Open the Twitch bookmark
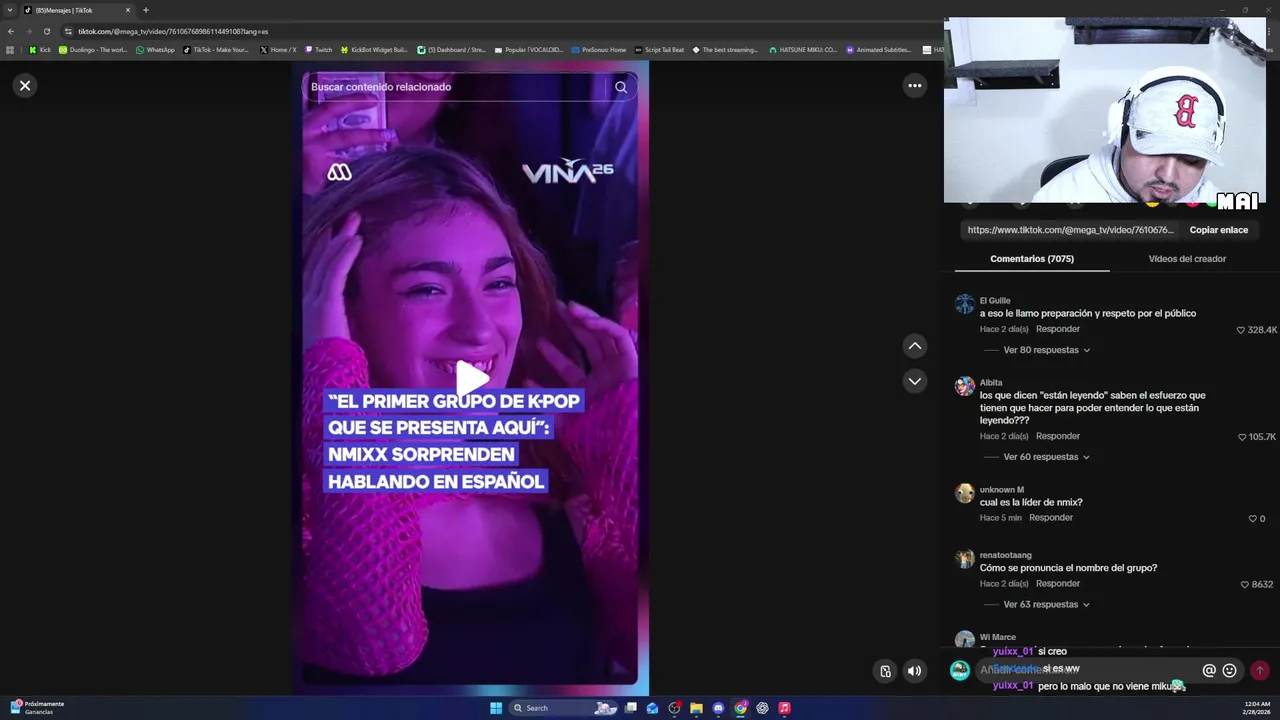Viewport: 1280px width, 720px height. pos(318,49)
